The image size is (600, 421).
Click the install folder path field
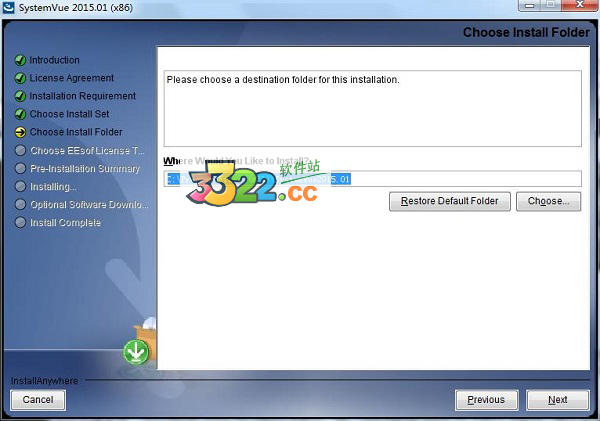(x=373, y=179)
